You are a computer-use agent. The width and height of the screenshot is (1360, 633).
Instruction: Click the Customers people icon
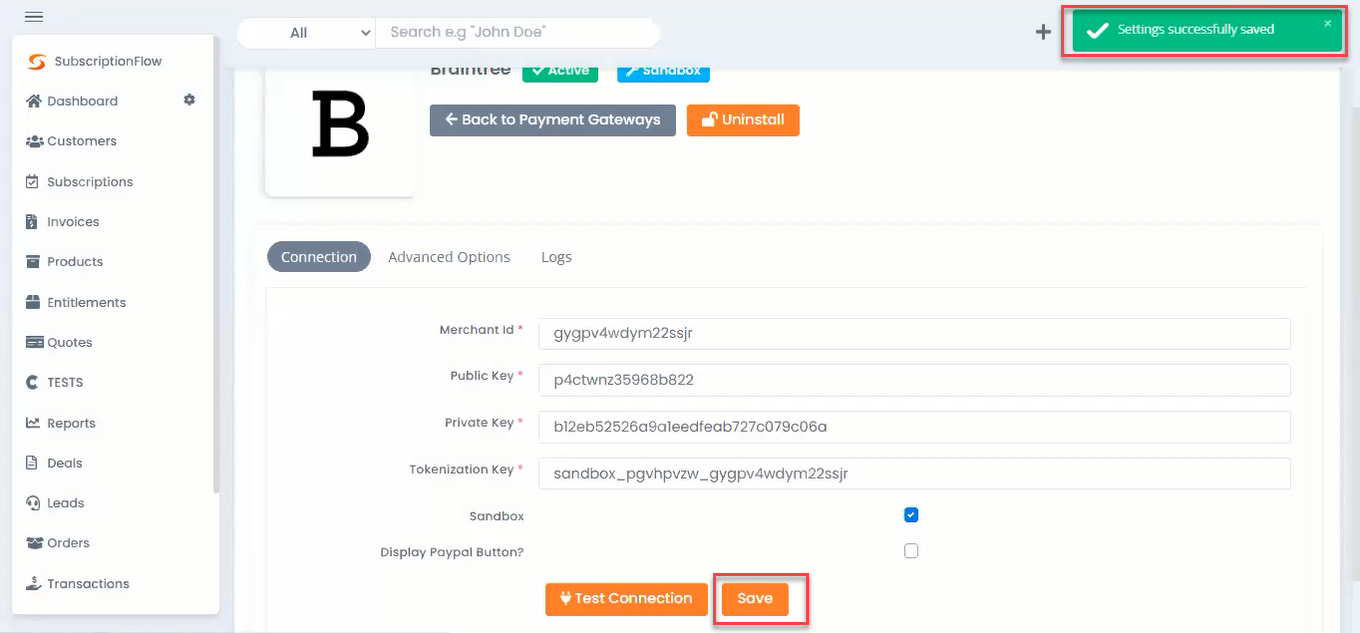pyautogui.click(x=34, y=141)
